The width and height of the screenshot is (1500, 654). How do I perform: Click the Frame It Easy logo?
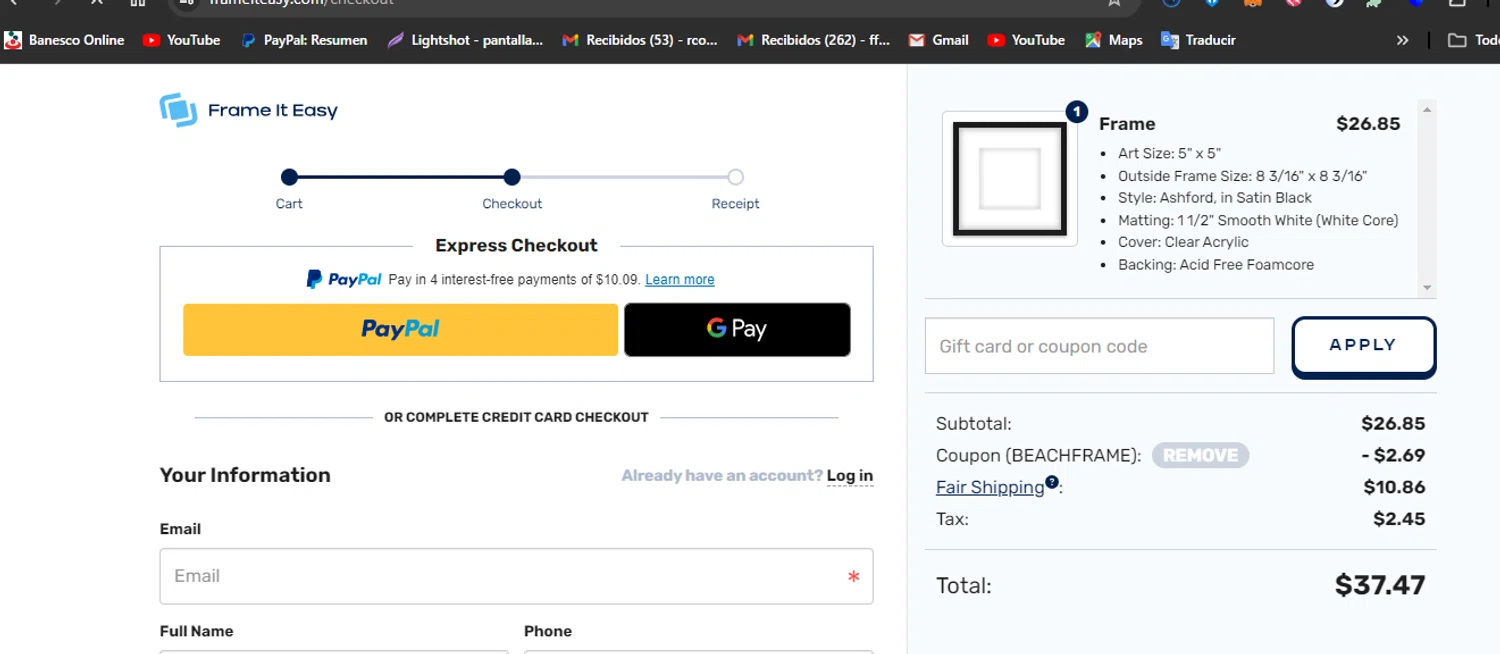249,110
